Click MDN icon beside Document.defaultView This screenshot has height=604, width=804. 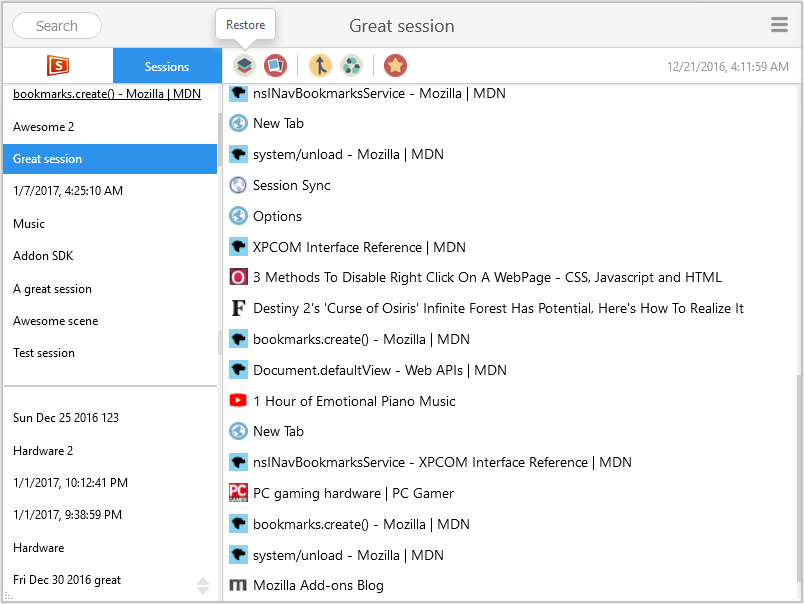click(238, 370)
